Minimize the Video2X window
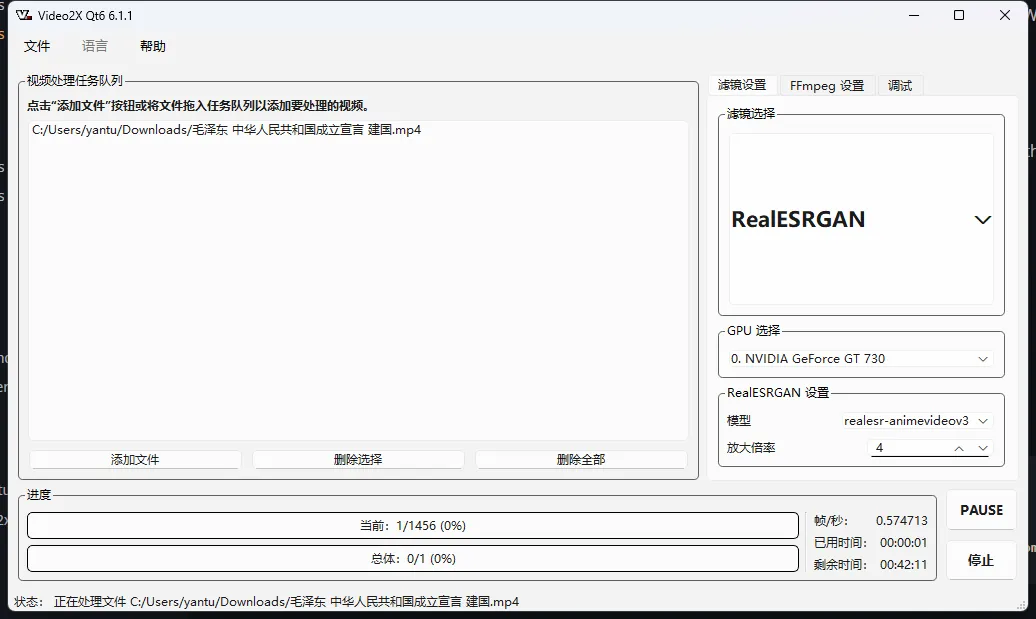 pos(914,15)
